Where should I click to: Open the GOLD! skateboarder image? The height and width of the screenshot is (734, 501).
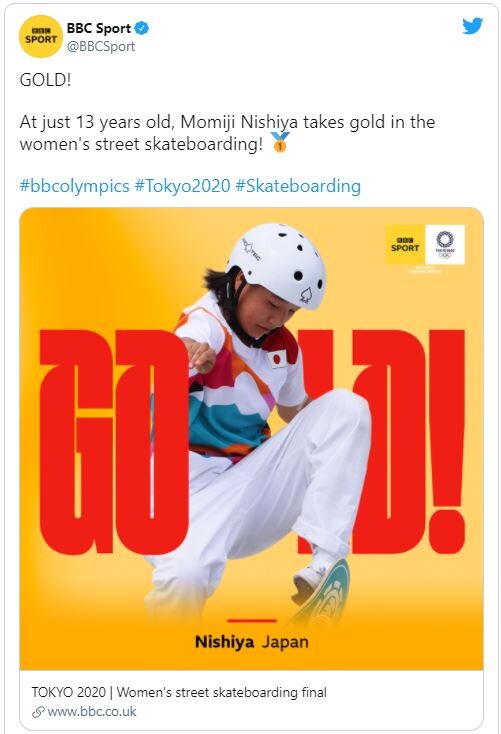(251, 439)
